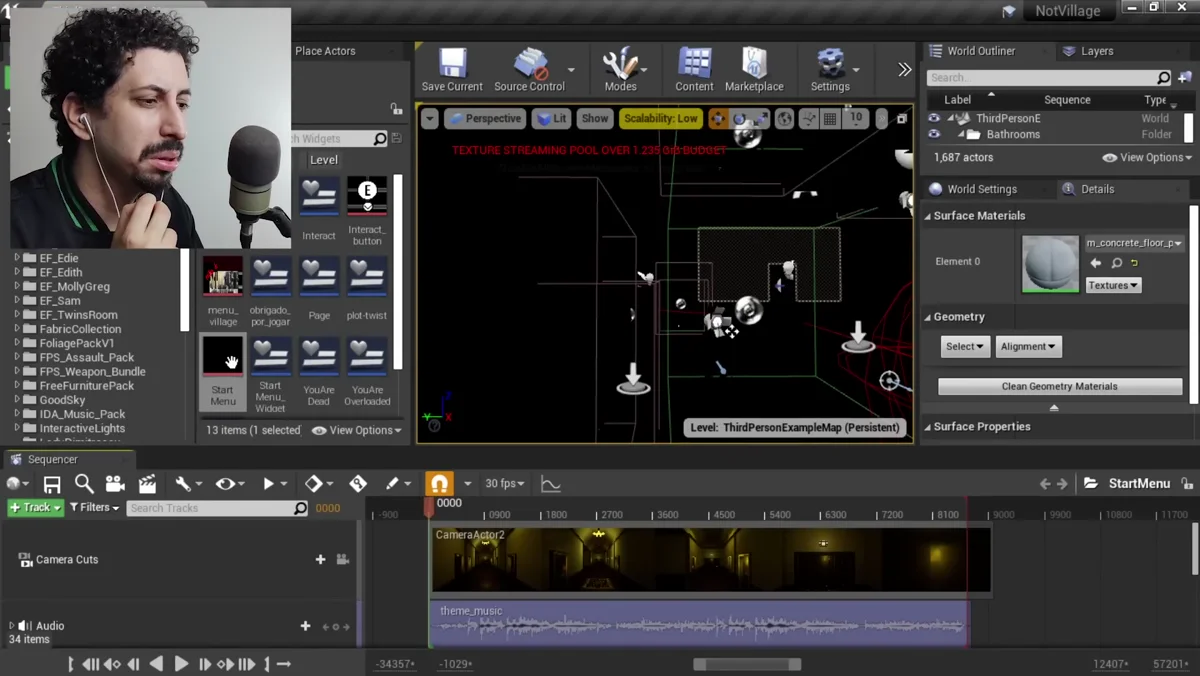This screenshot has height=676, width=1200.
Task: Save the sequence with the disk icon
Action: [52, 484]
